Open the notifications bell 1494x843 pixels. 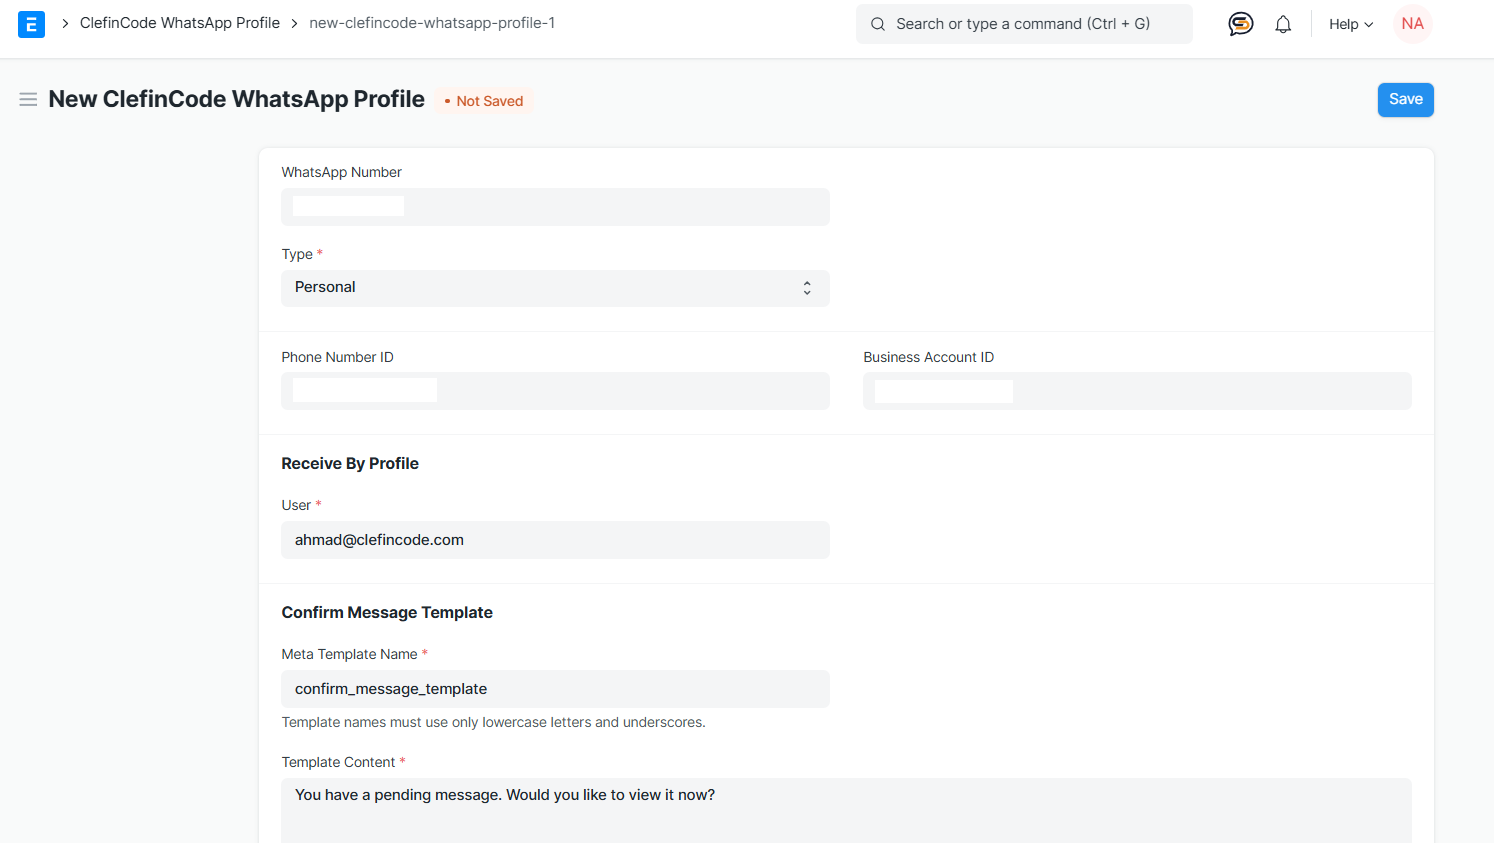click(1283, 24)
